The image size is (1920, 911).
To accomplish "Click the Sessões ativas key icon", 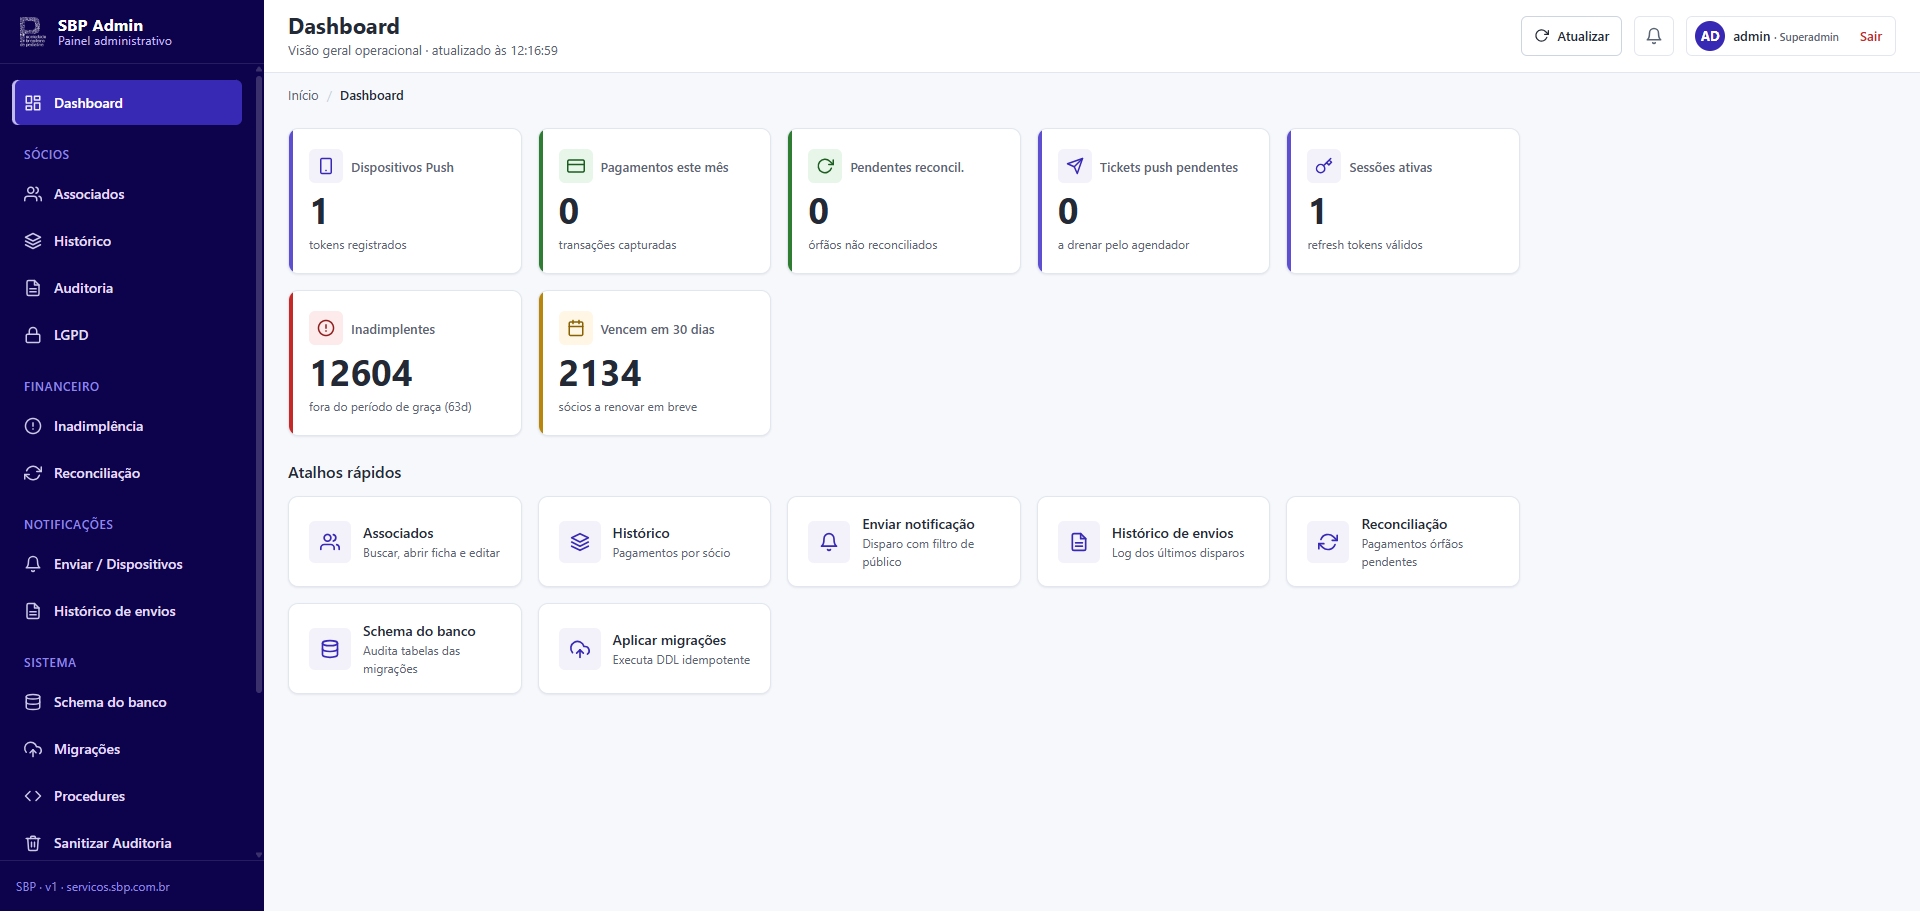I will click(1324, 166).
